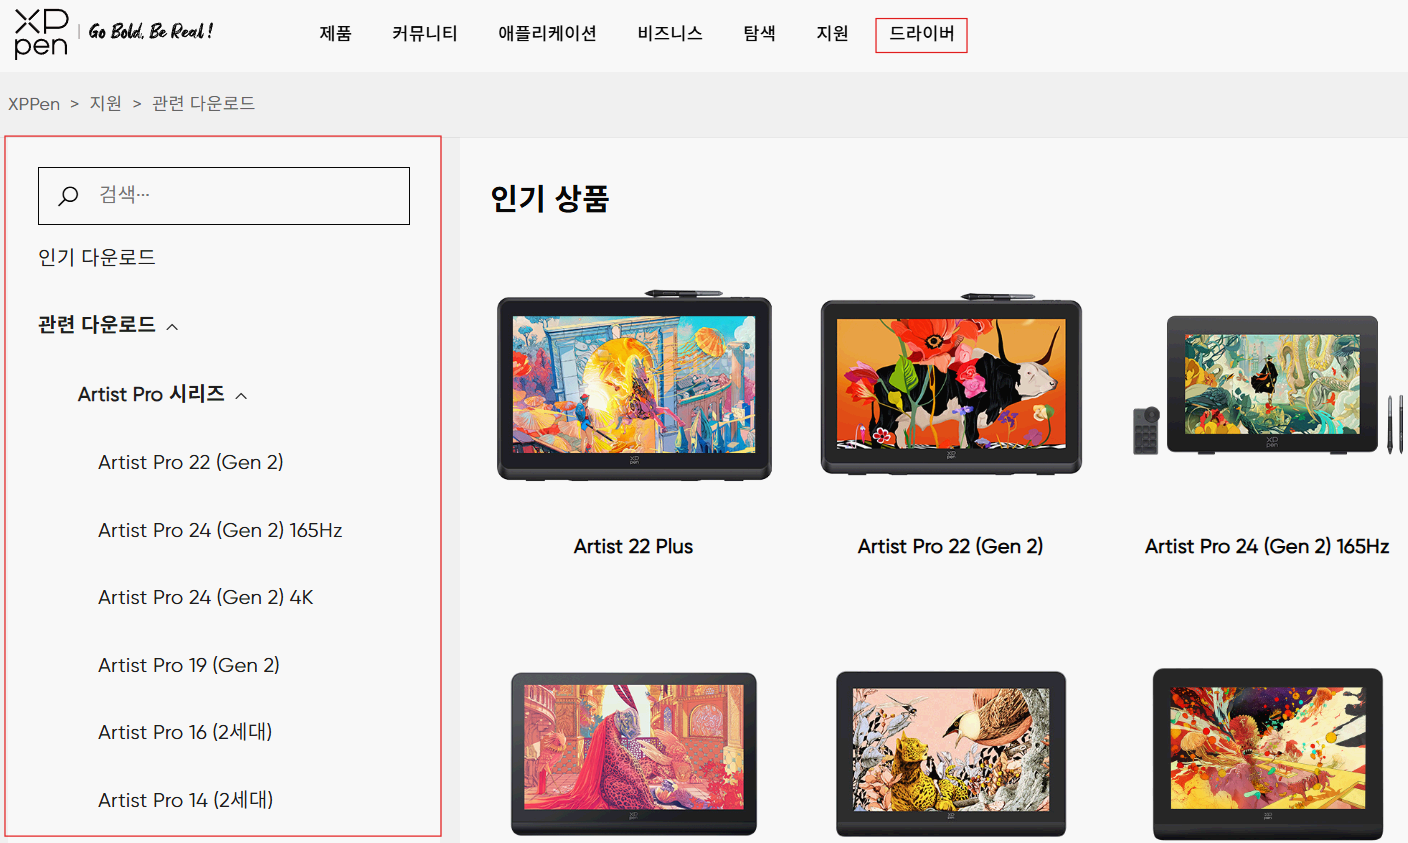
Task: Select 인기 다운로드 in sidebar
Action: pos(97,258)
